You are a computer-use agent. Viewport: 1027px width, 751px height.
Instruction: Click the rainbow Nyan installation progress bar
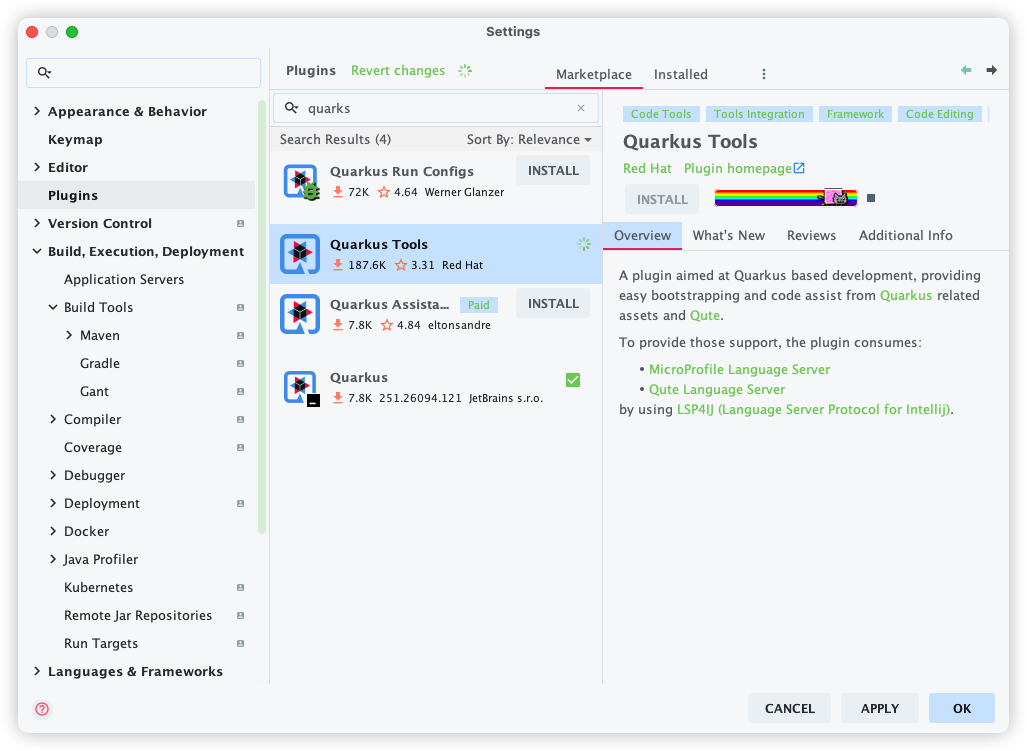point(785,198)
